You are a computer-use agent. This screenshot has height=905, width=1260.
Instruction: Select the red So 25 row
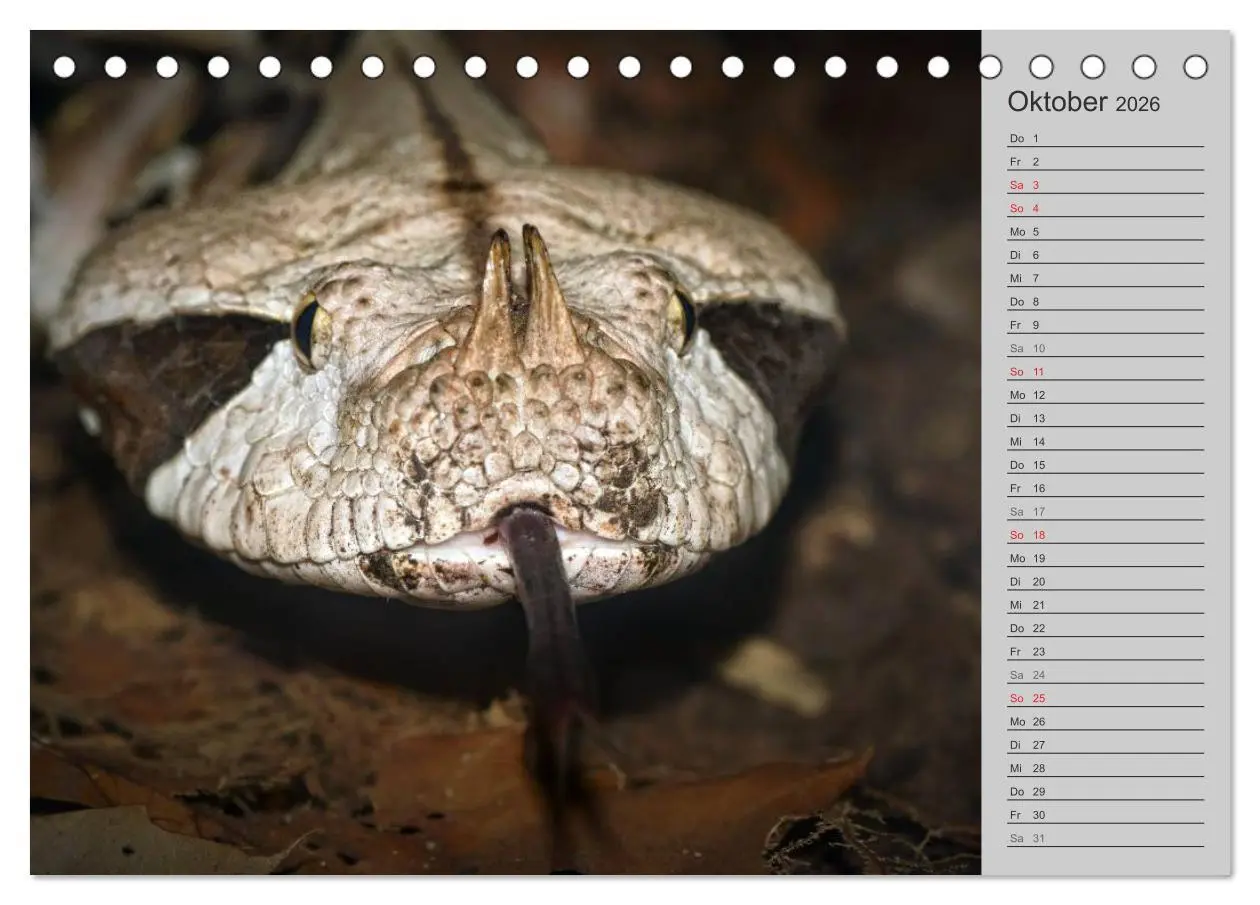tap(1105, 699)
